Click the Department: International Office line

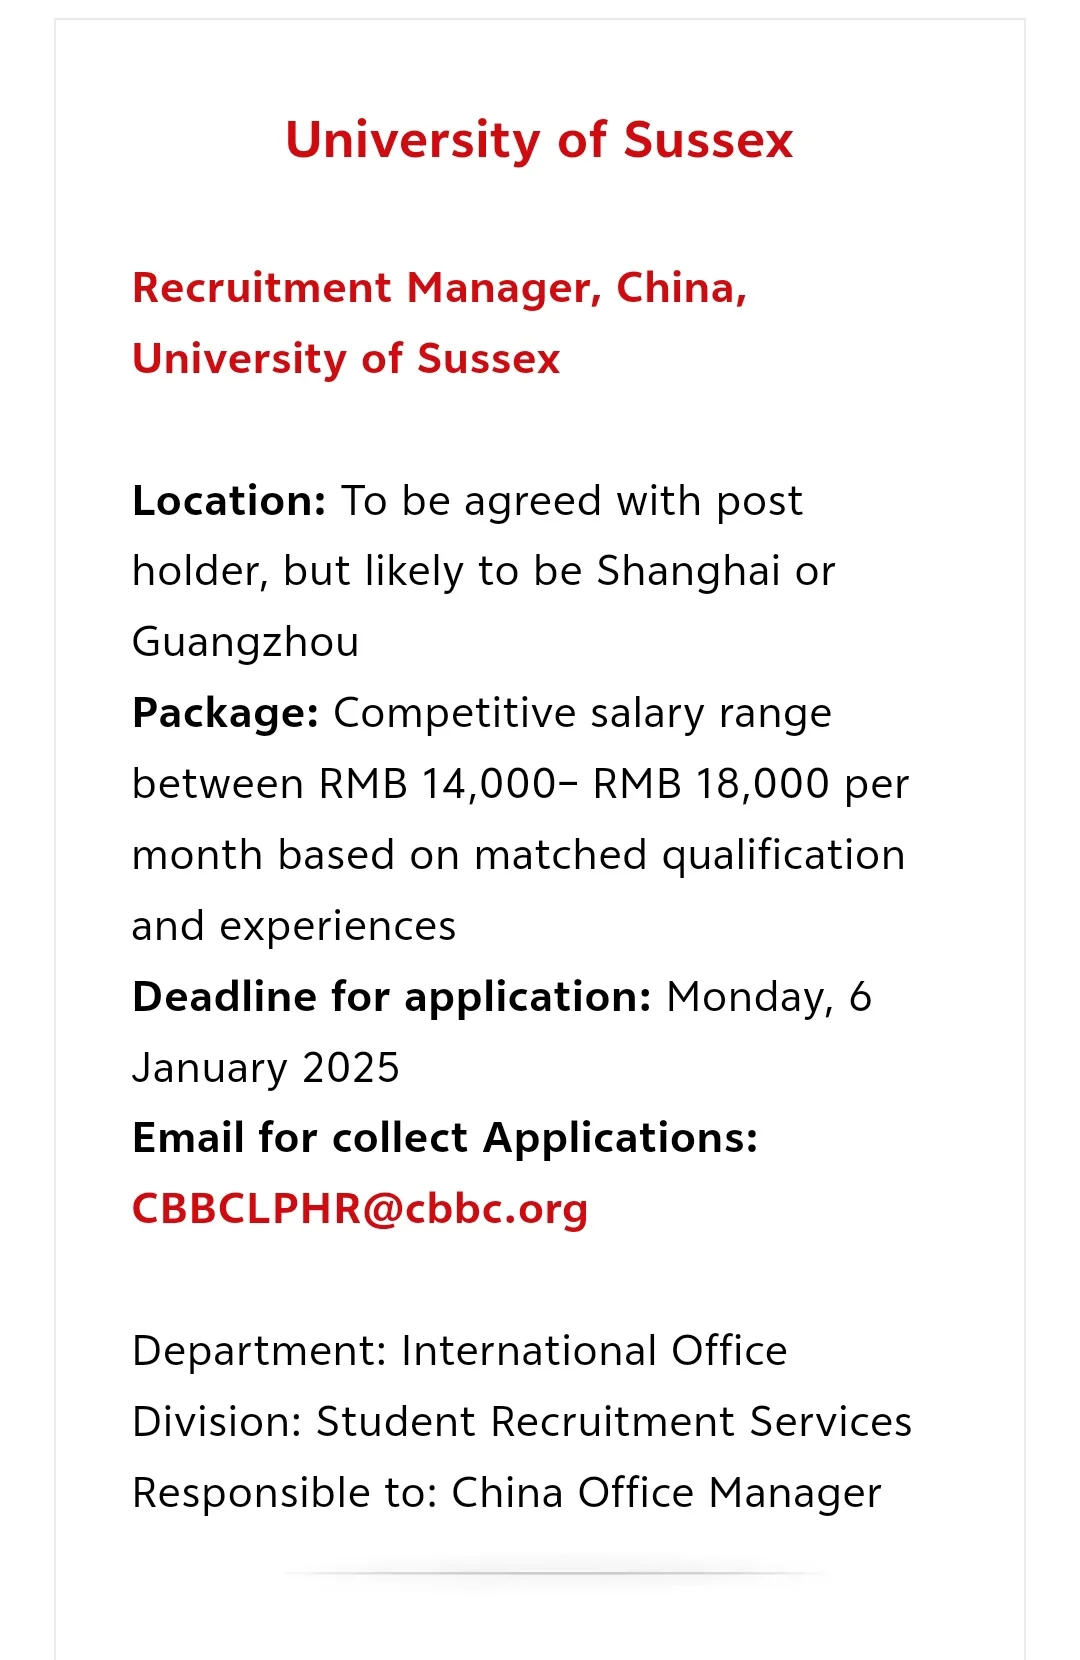[x=460, y=1351]
